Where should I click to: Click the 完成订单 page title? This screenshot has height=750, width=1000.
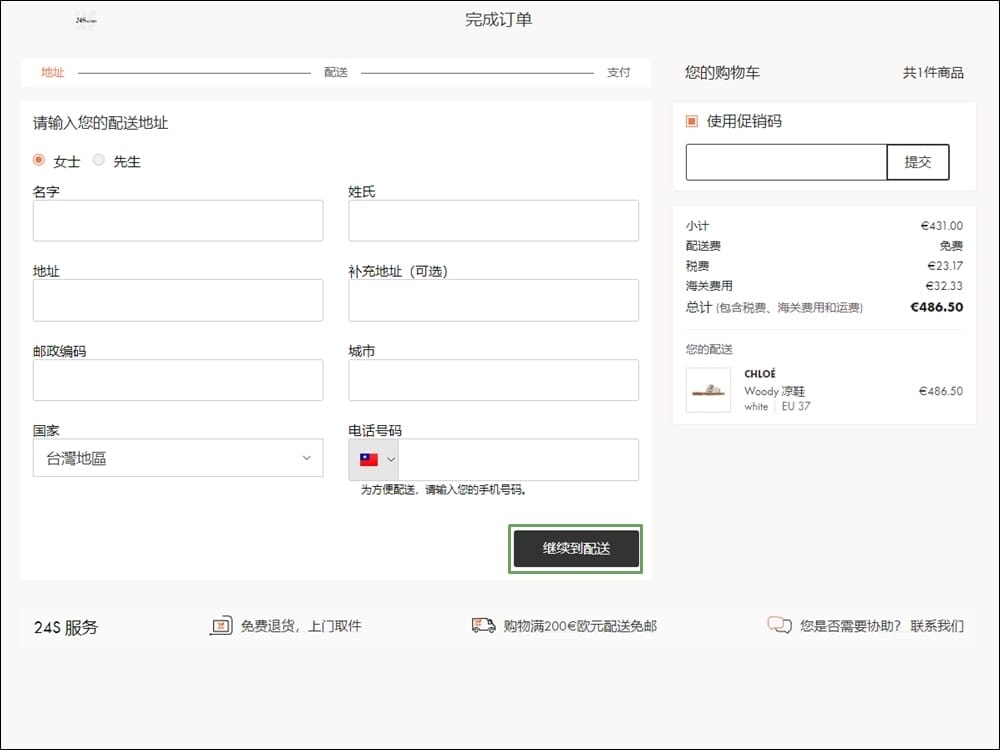click(498, 20)
